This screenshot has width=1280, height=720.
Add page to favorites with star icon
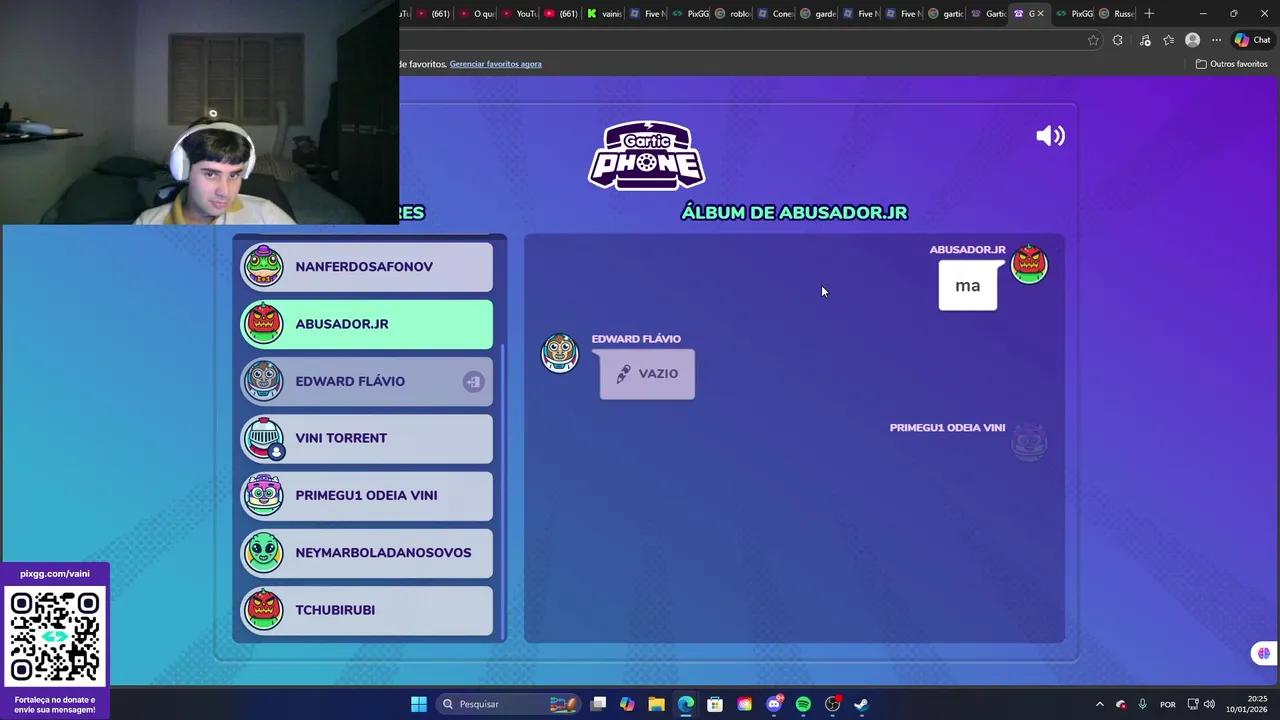point(1093,40)
